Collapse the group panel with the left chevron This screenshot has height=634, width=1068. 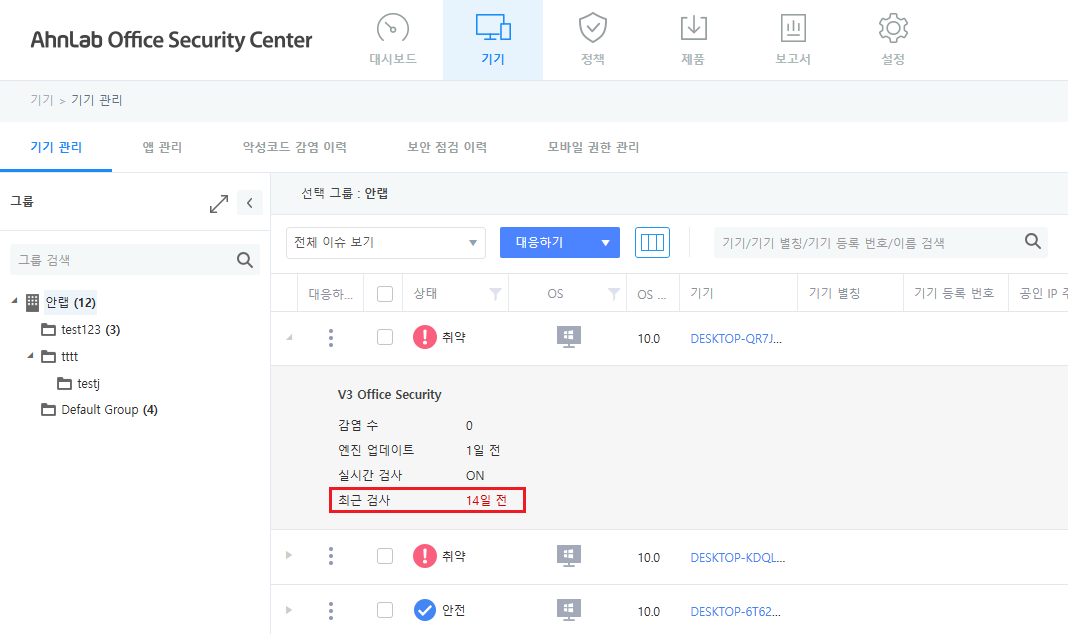250,203
